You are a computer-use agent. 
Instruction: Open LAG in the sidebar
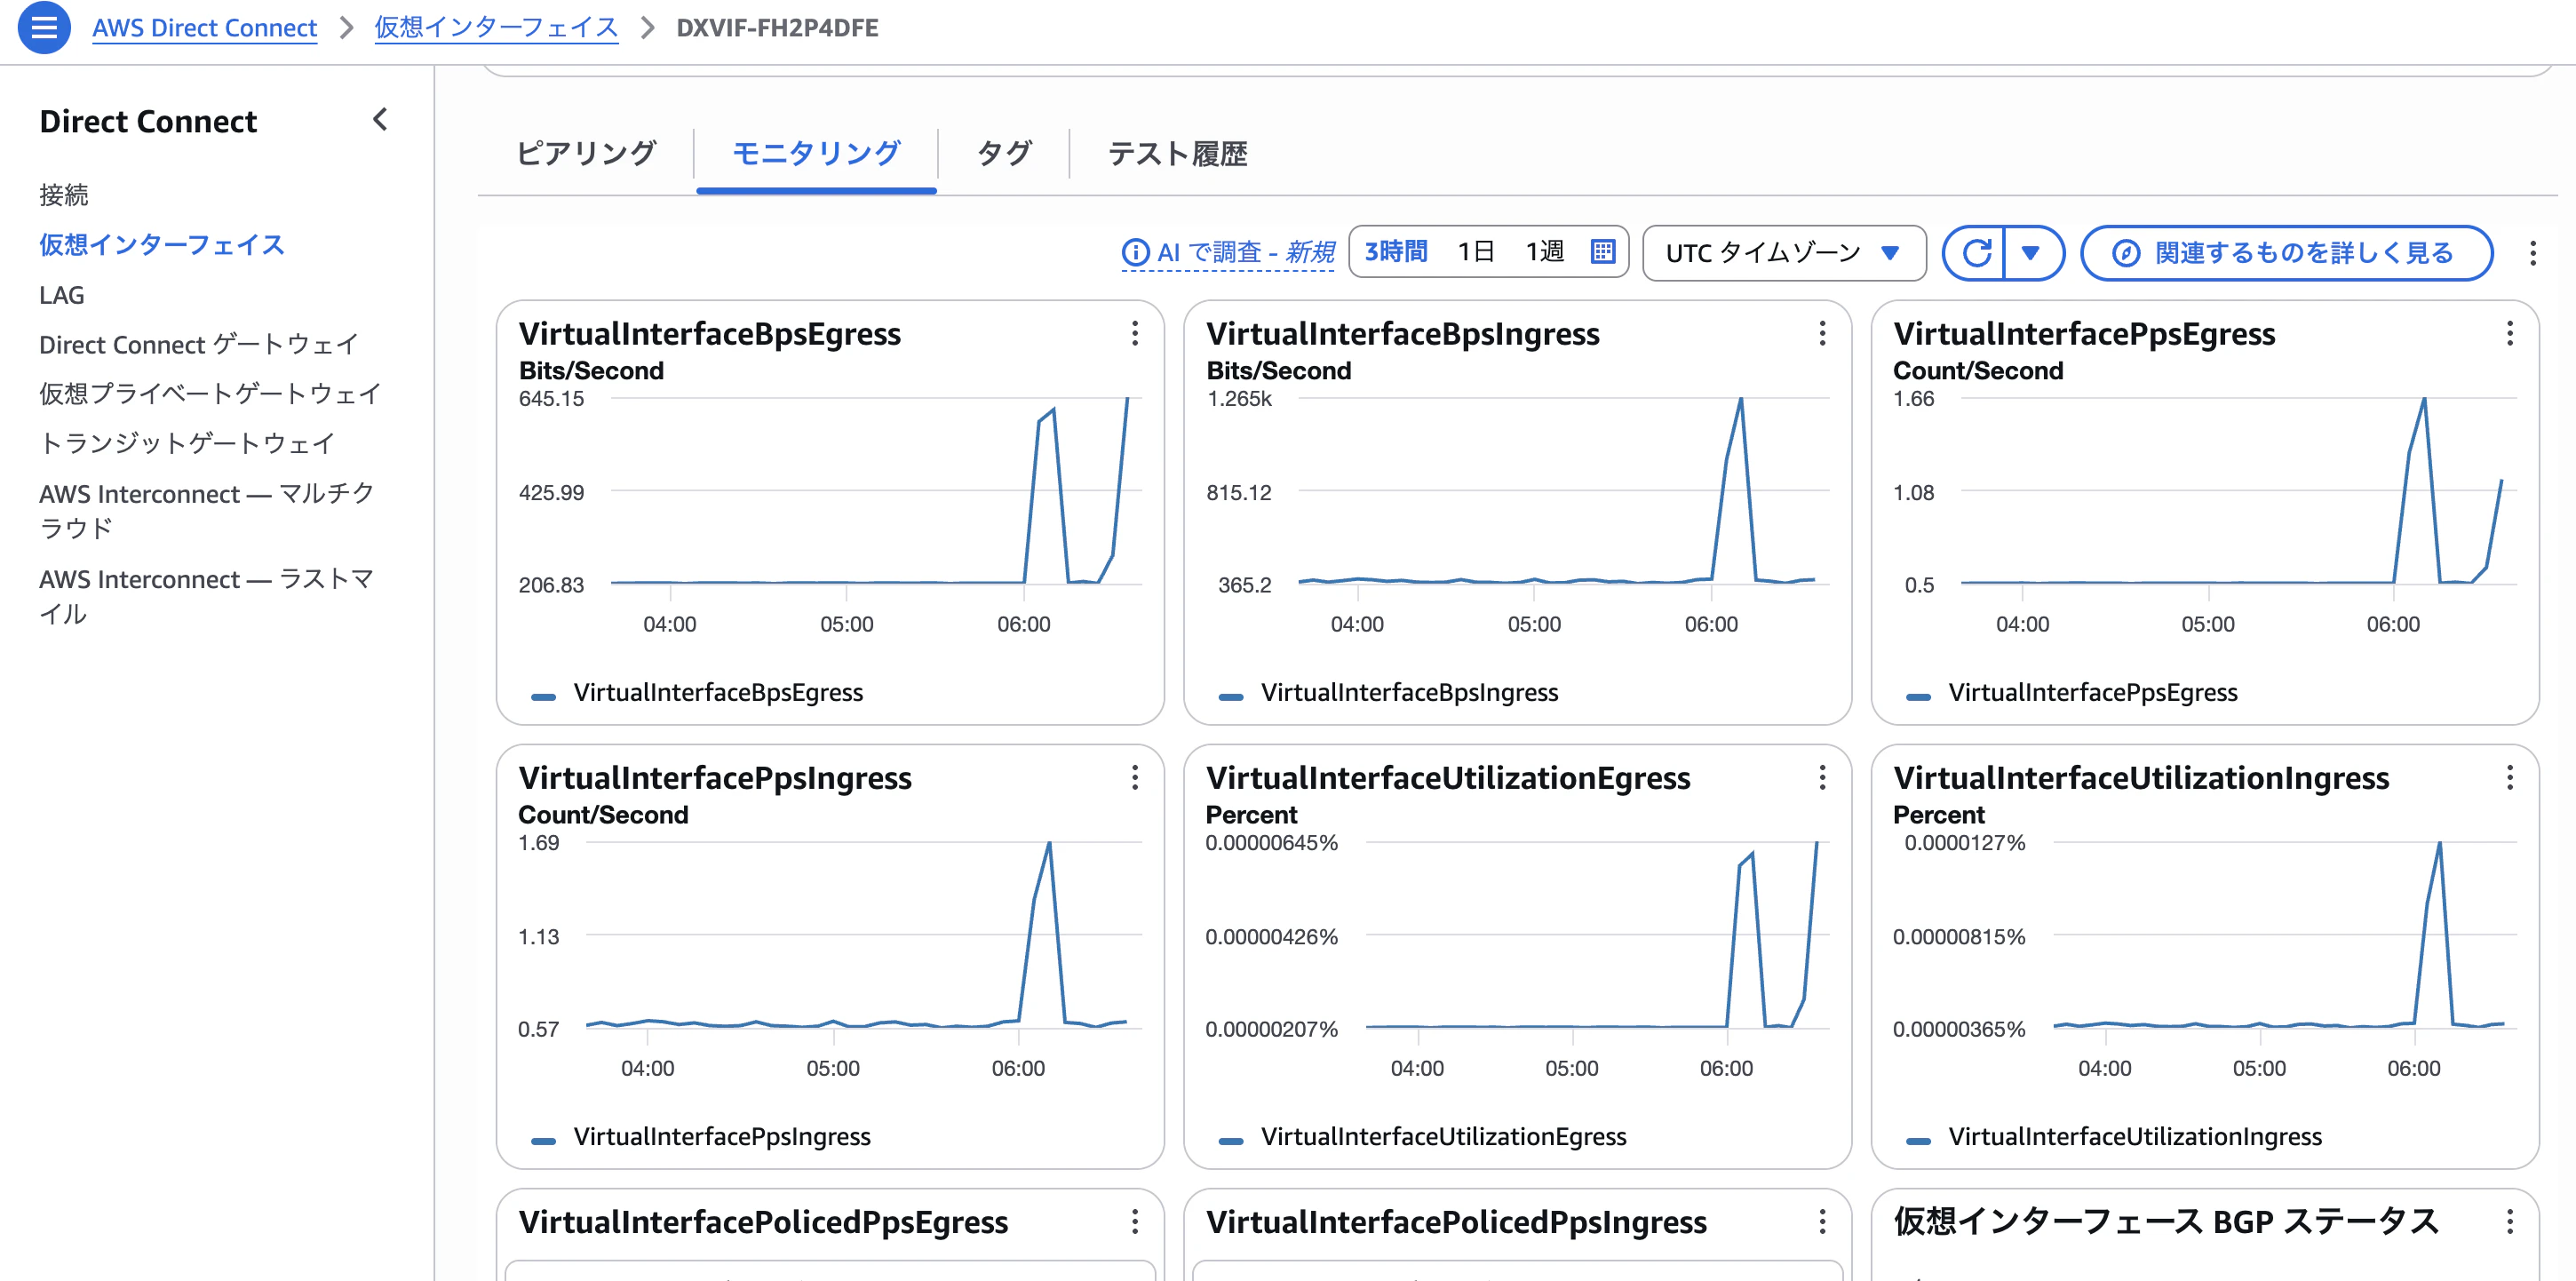[62, 295]
